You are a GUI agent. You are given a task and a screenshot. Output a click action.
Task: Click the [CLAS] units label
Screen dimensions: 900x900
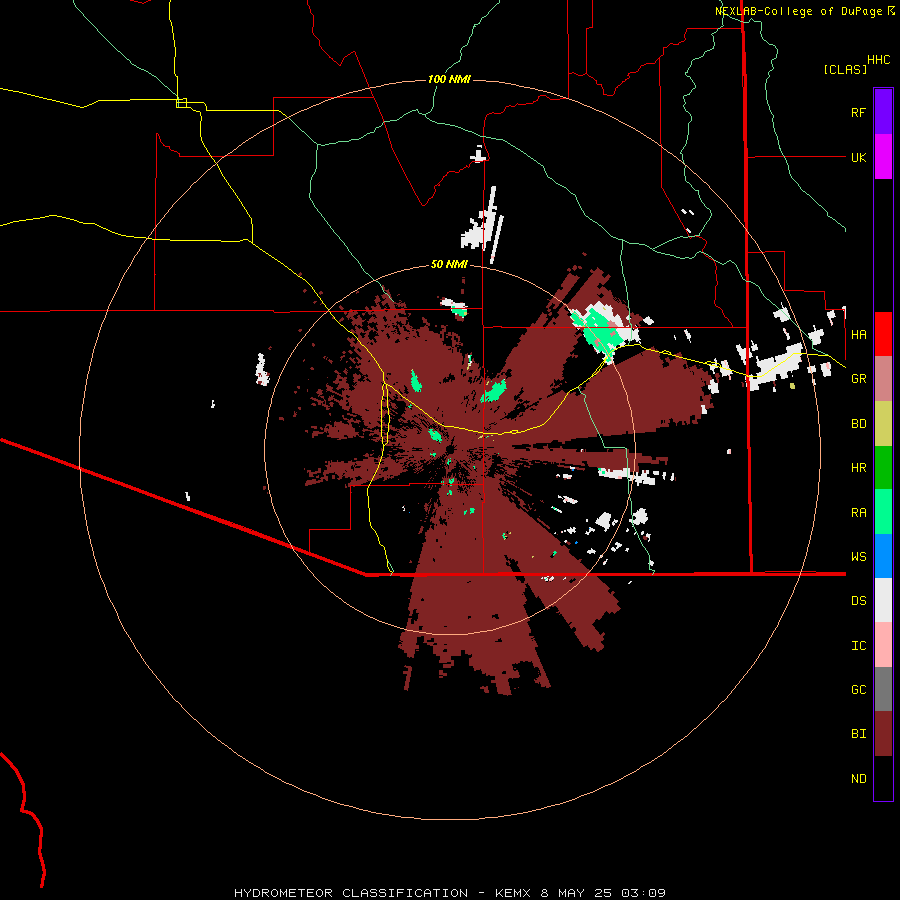pos(845,69)
